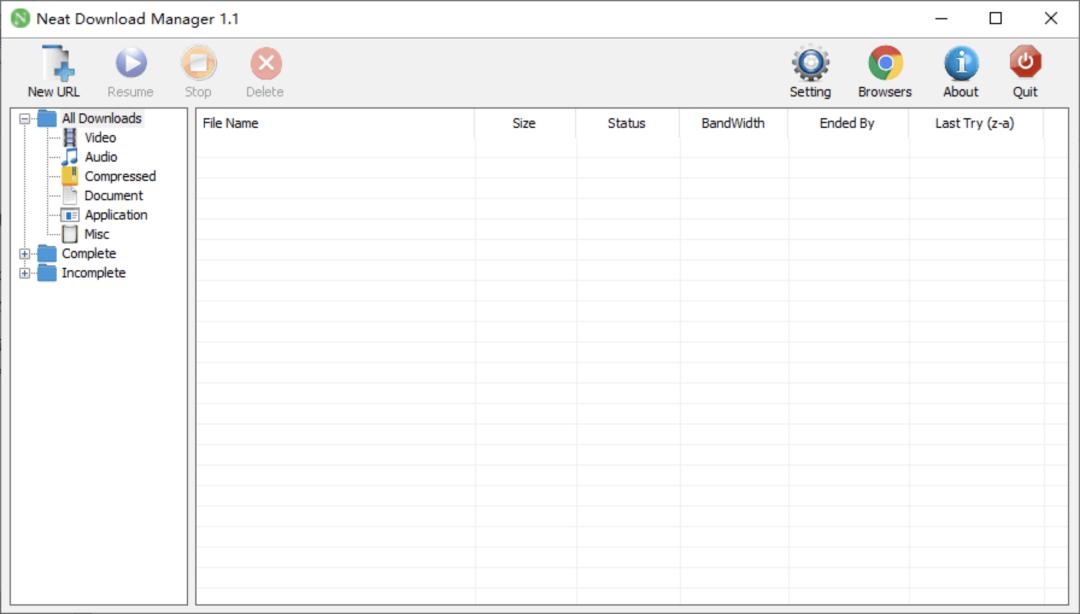
Task: Sort by BandWidth column header
Action: tap(733, 123)
